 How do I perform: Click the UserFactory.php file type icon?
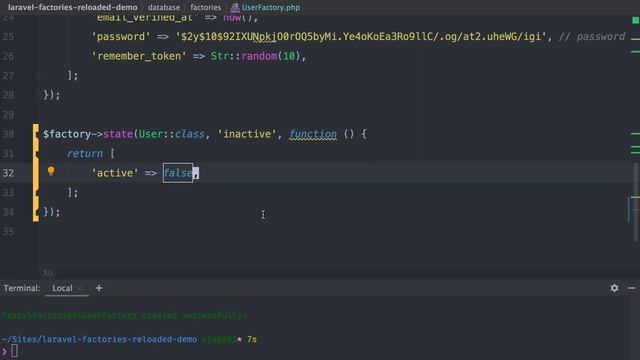(x=235, y=7)
